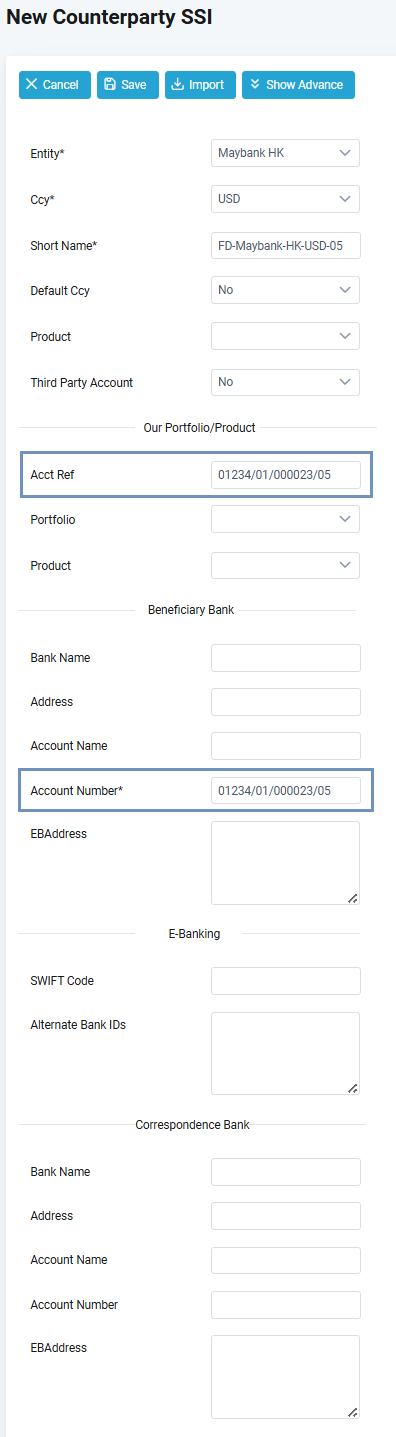
Task: Click the Acct Ref input field
Action: click(285, 474)
